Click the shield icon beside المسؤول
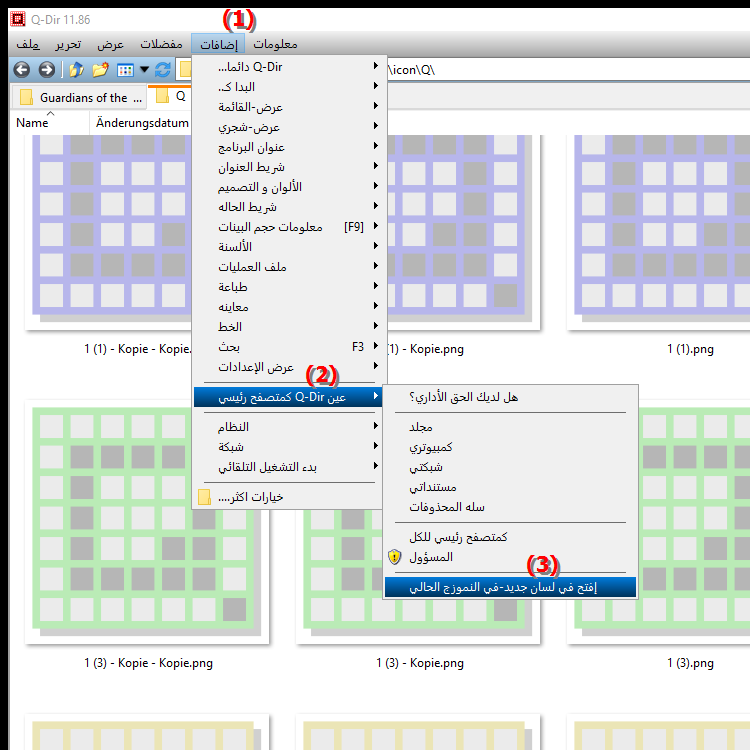750x750 pixels. pos(395,557)
